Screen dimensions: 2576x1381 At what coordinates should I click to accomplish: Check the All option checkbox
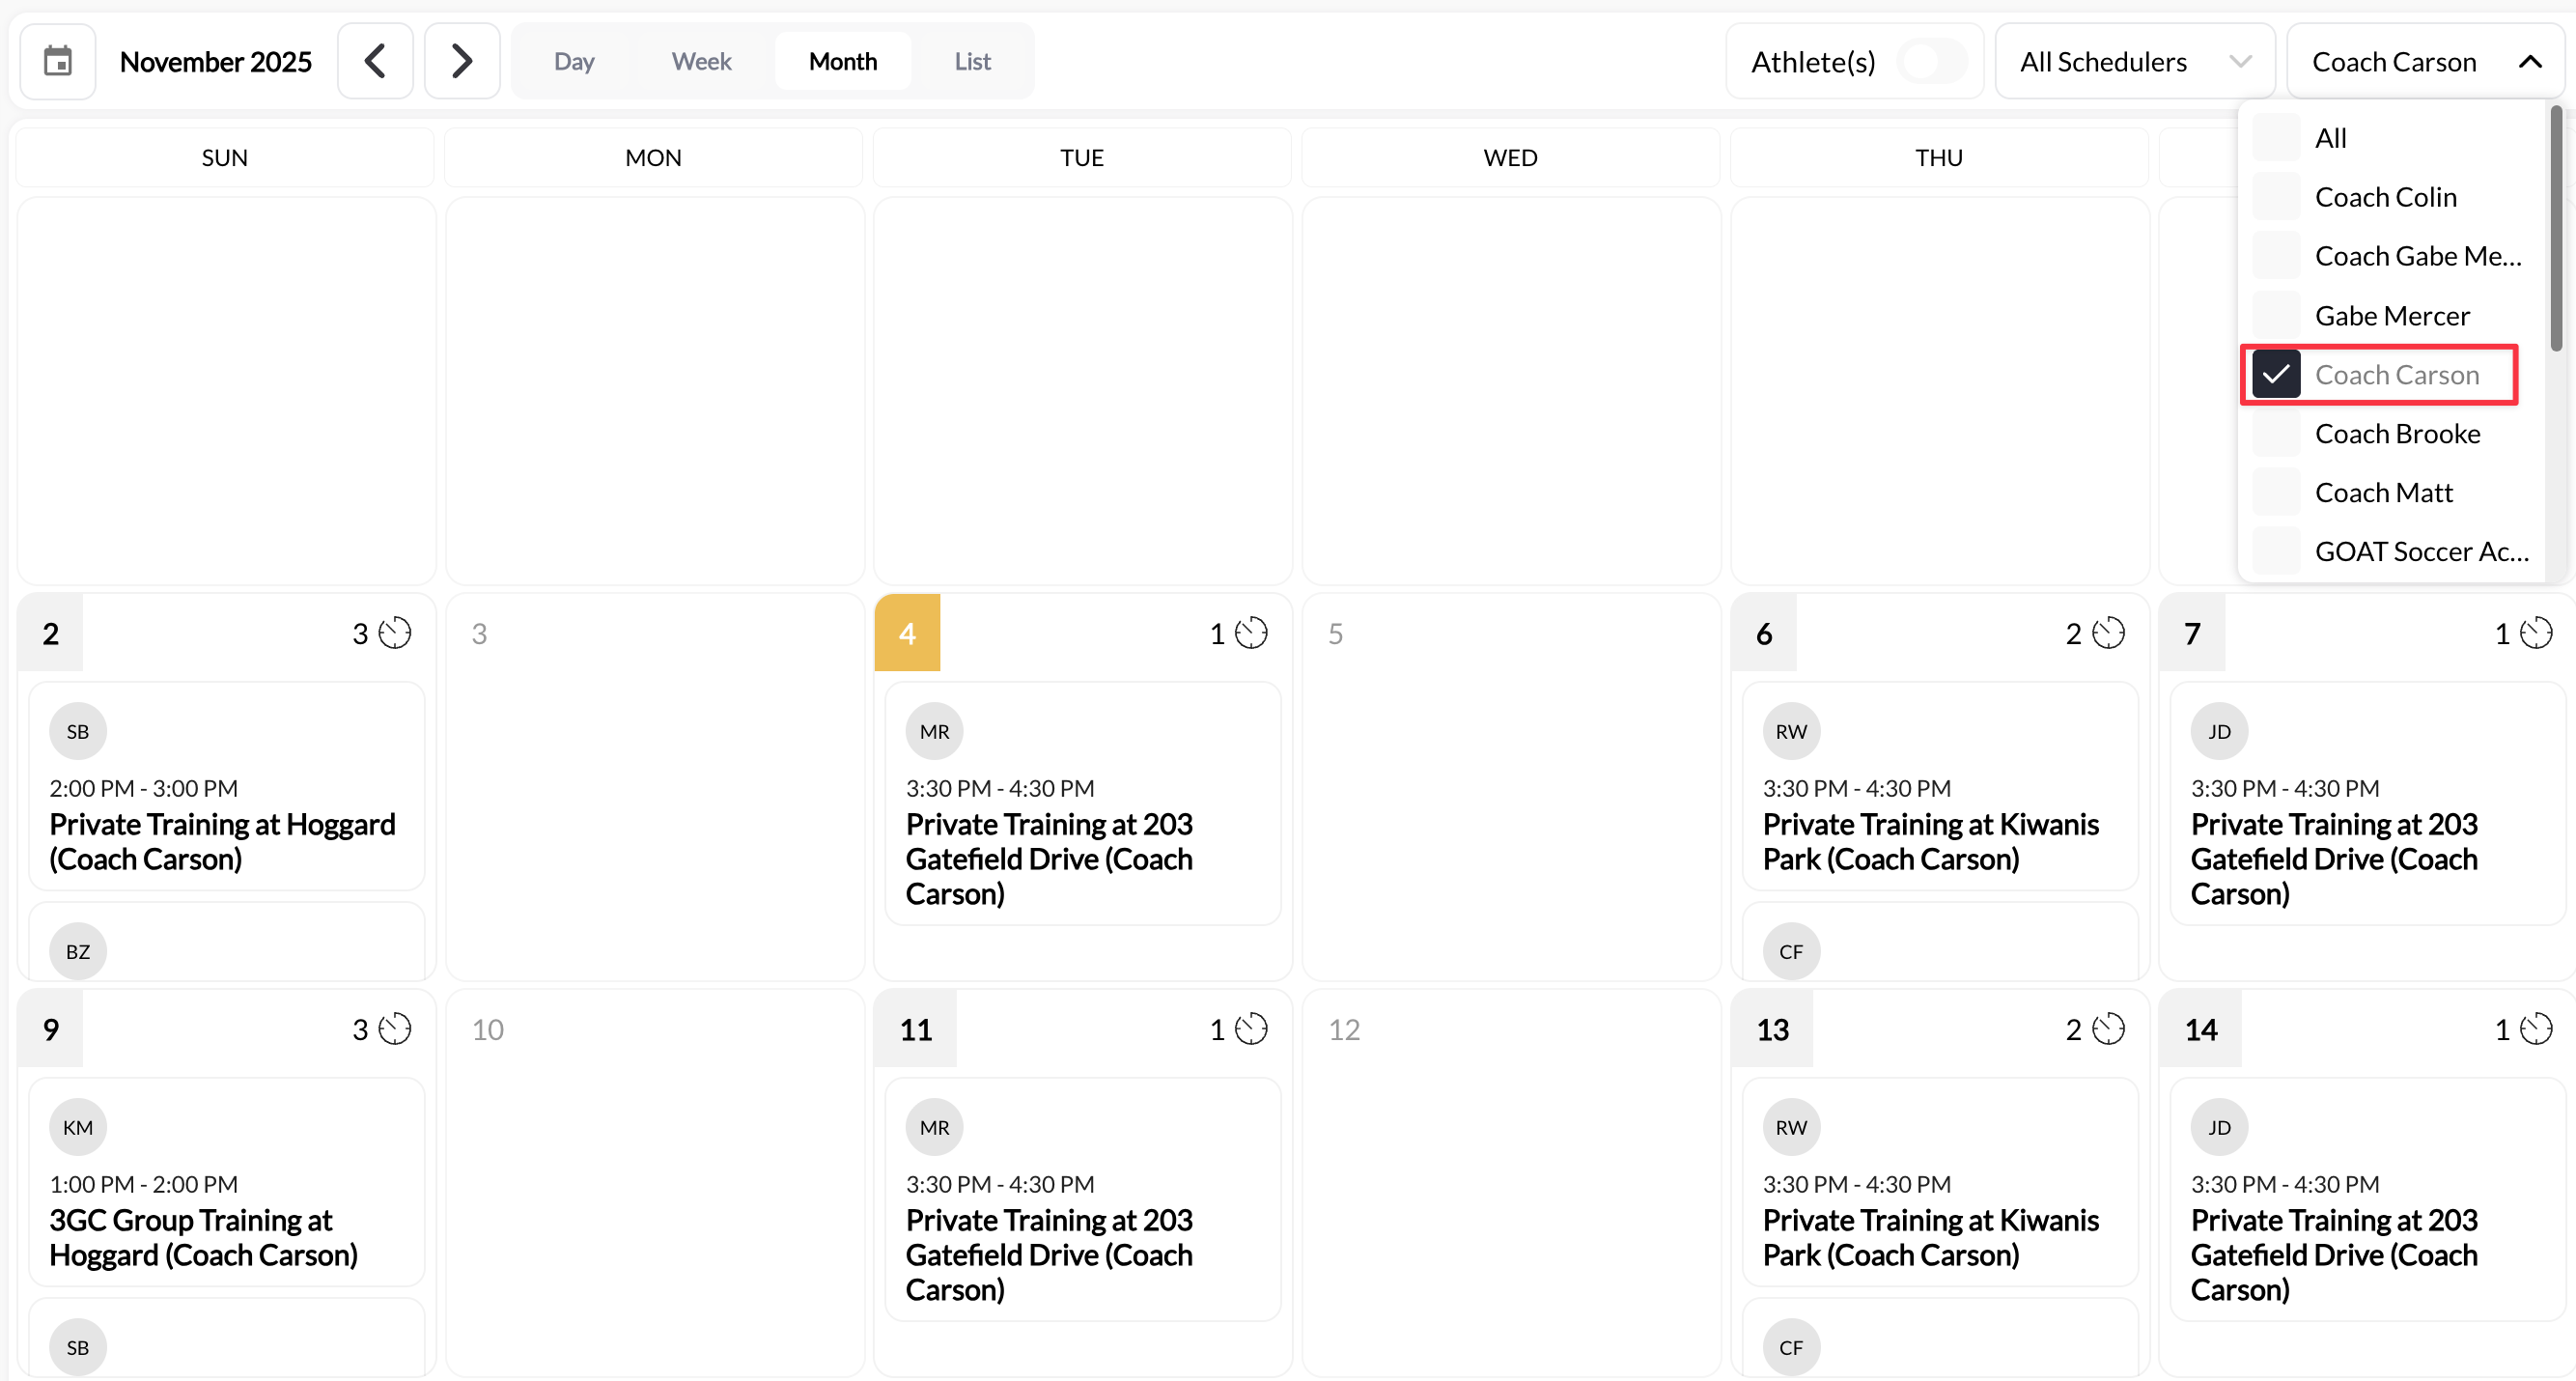click(2276, 138)
